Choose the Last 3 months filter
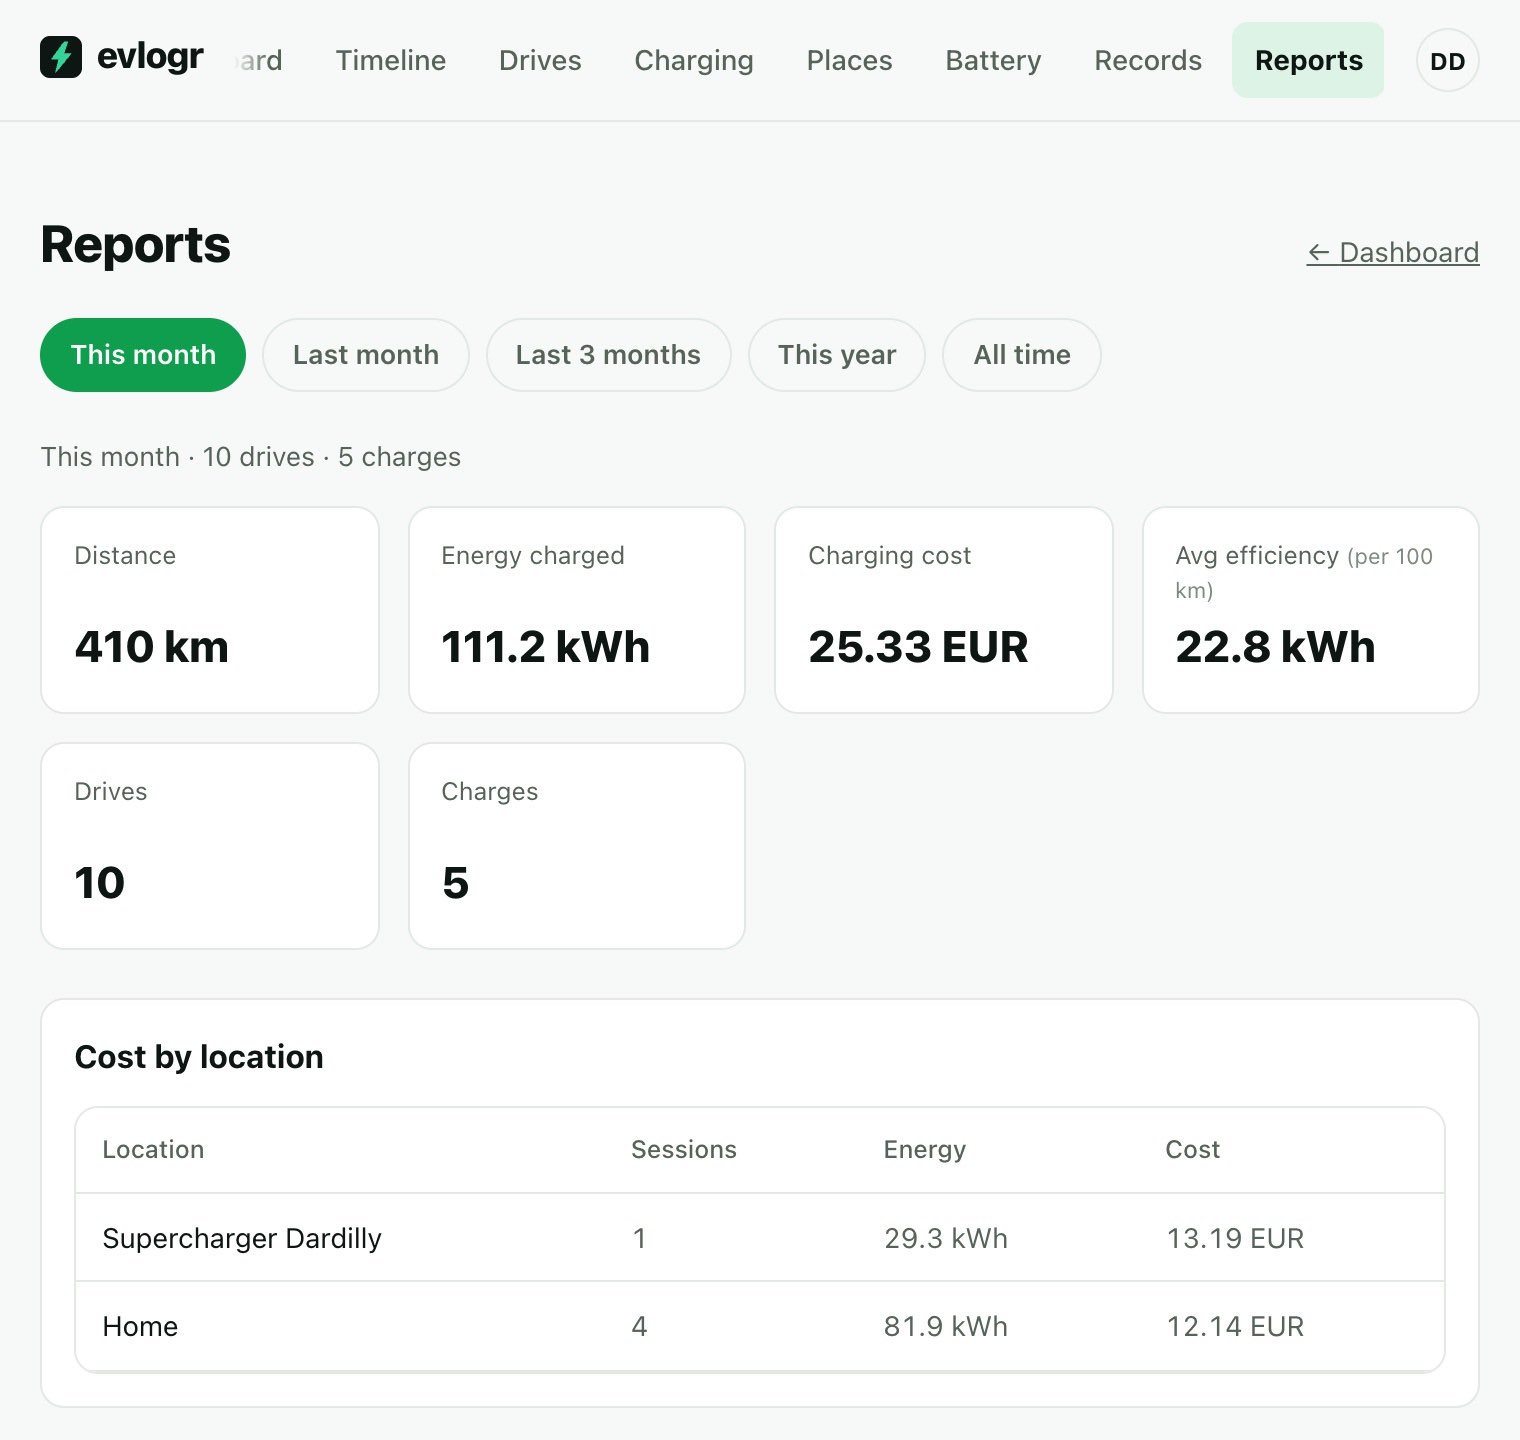Viewport: 1520px width, 1440px height. 608,355
